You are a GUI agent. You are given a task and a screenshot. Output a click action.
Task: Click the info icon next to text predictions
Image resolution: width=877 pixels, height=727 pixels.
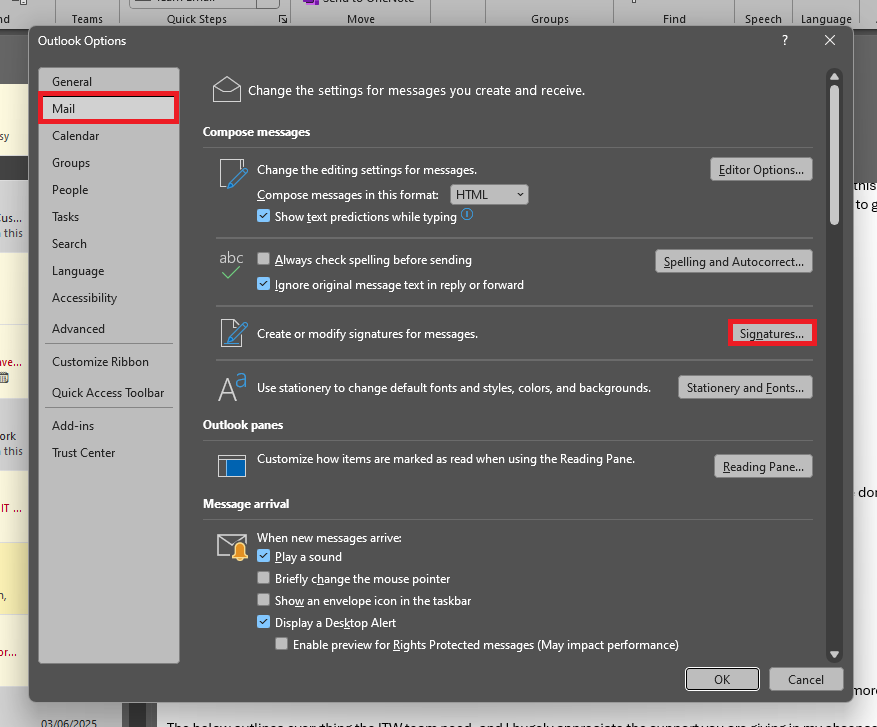pyautogui.click(x=466, y=216)
